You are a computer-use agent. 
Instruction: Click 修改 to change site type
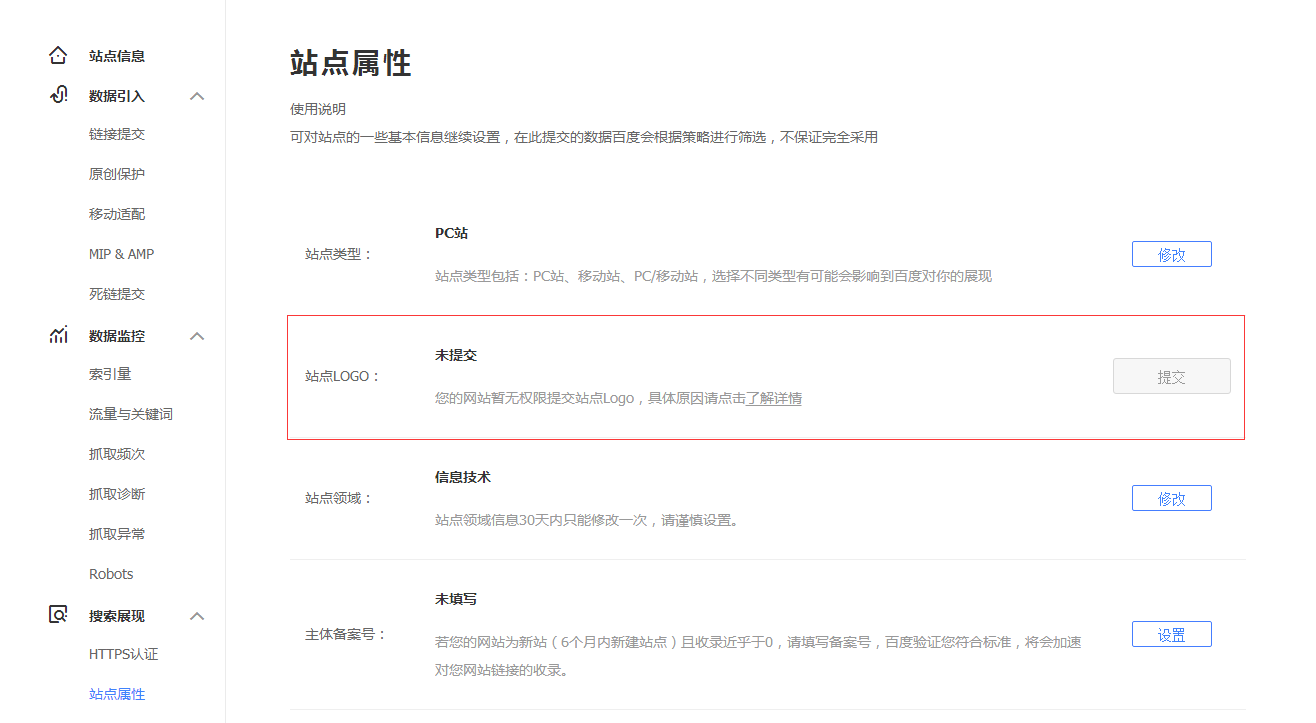click(x=1171, y=253)
